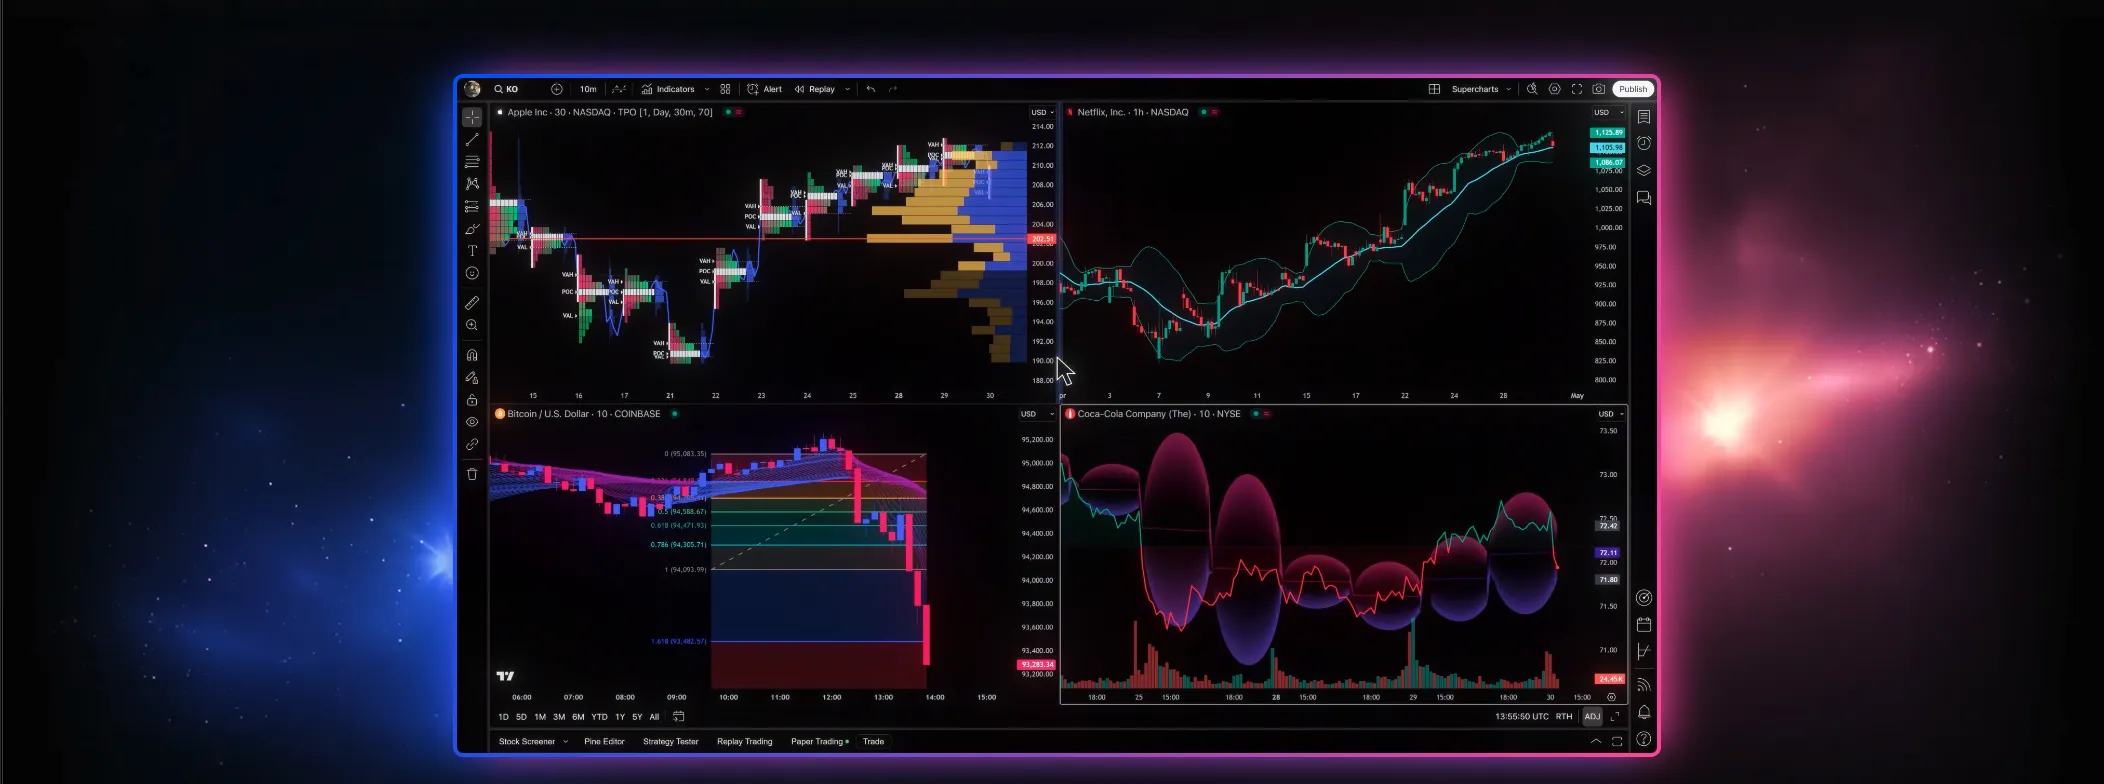The height and width of the screenshot is (784, 2104).
Task: Expand the Replay dropdown arrow
Action: [848, 89]
